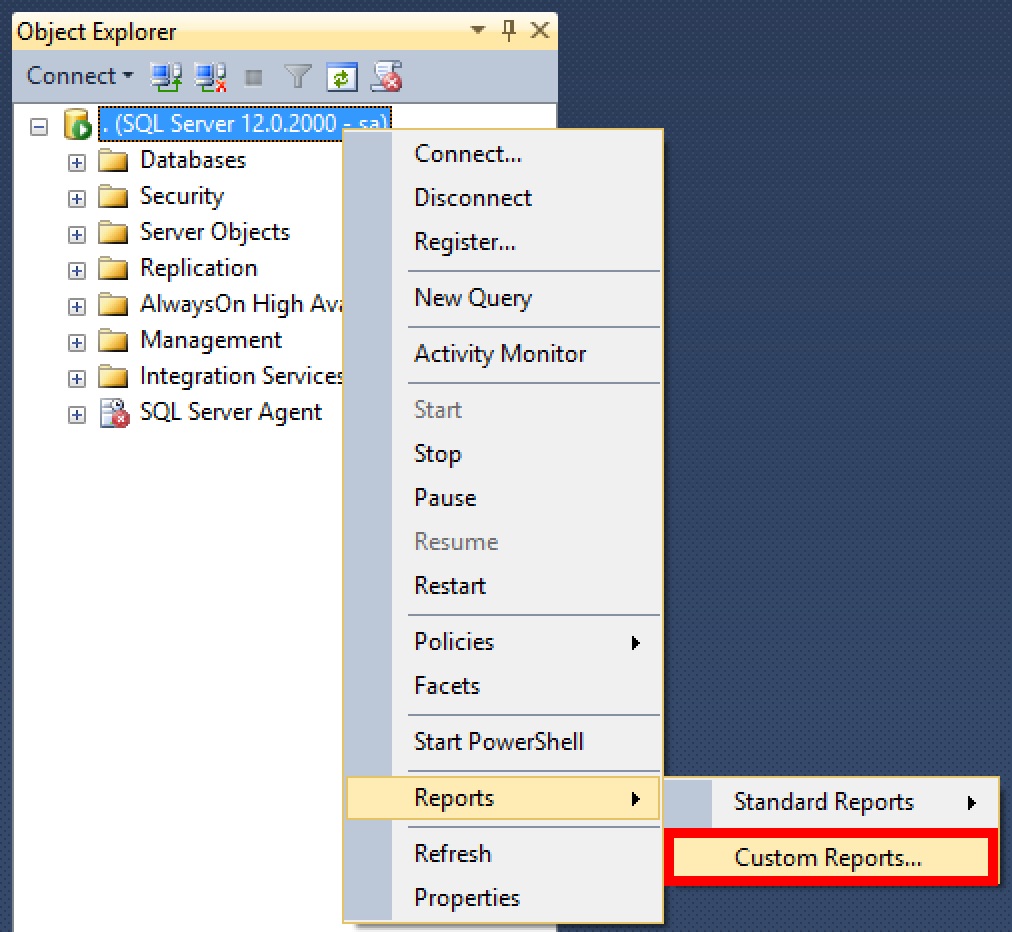The width and height of the screenshot is (1012, 932).
Task: Click the highlighted Reports menu item
Action: pos(503,798)
